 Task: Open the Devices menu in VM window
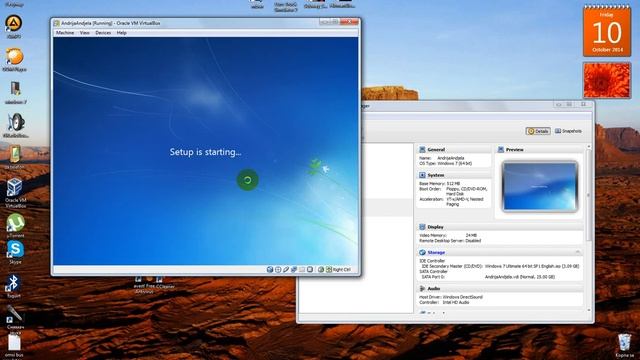pyautogui.click(x=103, y=33)
